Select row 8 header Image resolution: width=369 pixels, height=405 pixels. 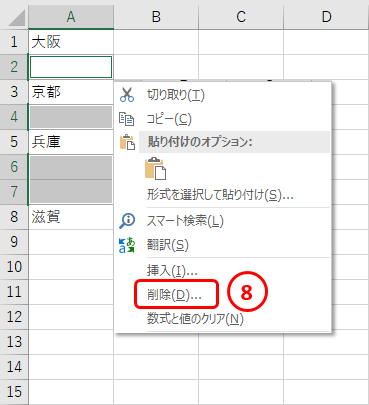[x=14, y=217]
